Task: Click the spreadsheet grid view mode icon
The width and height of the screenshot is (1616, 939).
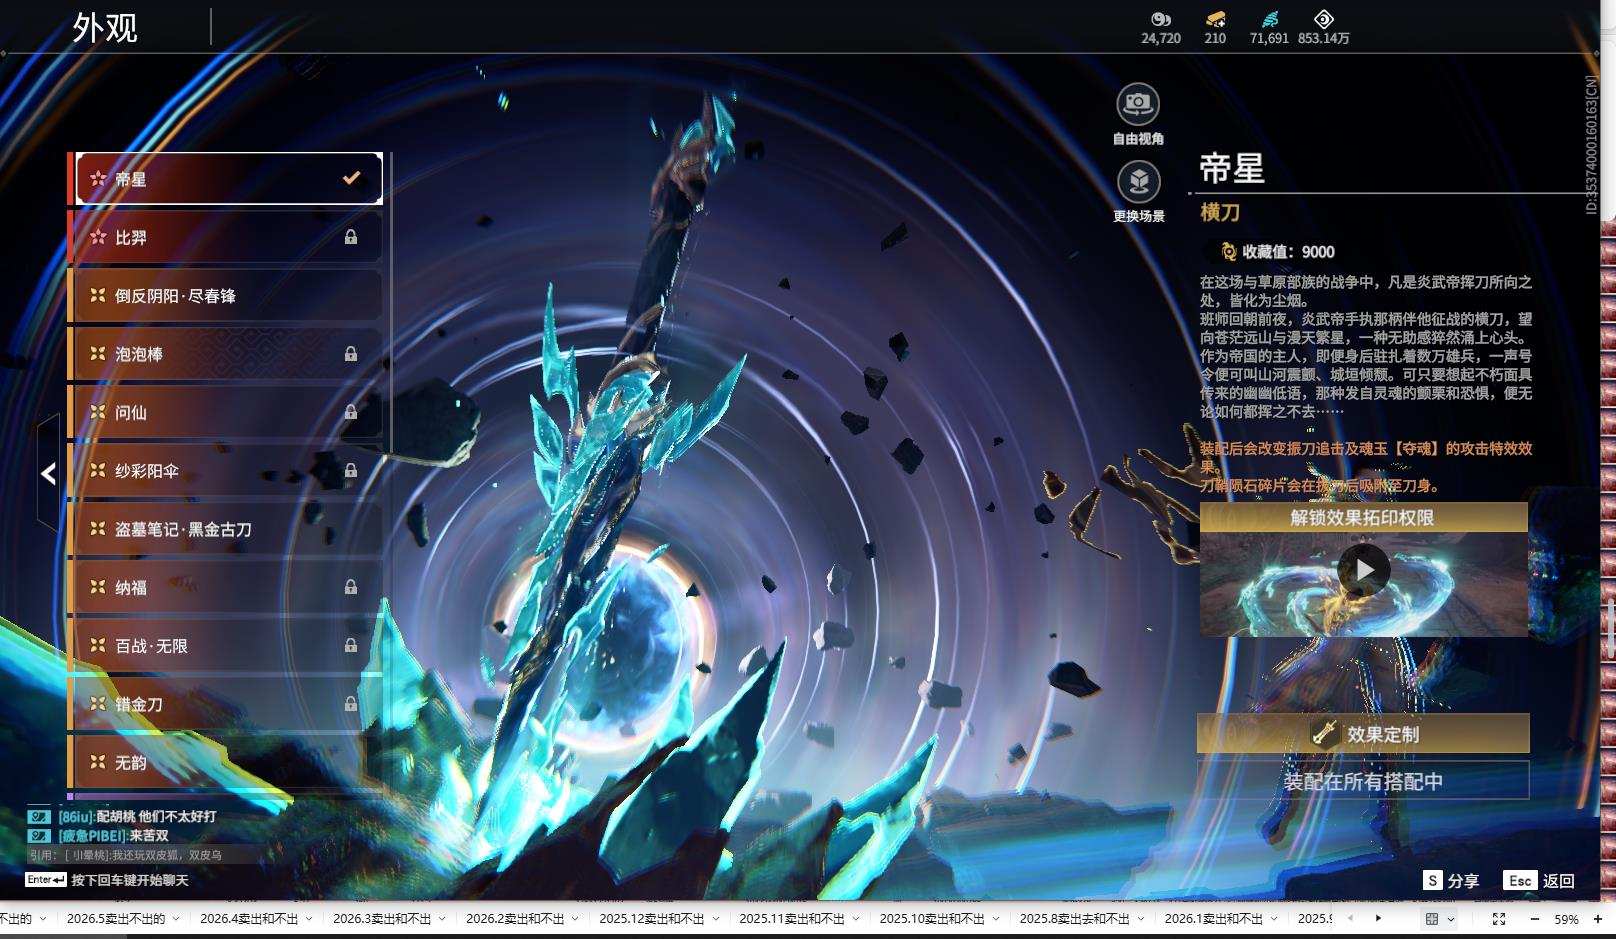Action: (x=1432, y=919)
